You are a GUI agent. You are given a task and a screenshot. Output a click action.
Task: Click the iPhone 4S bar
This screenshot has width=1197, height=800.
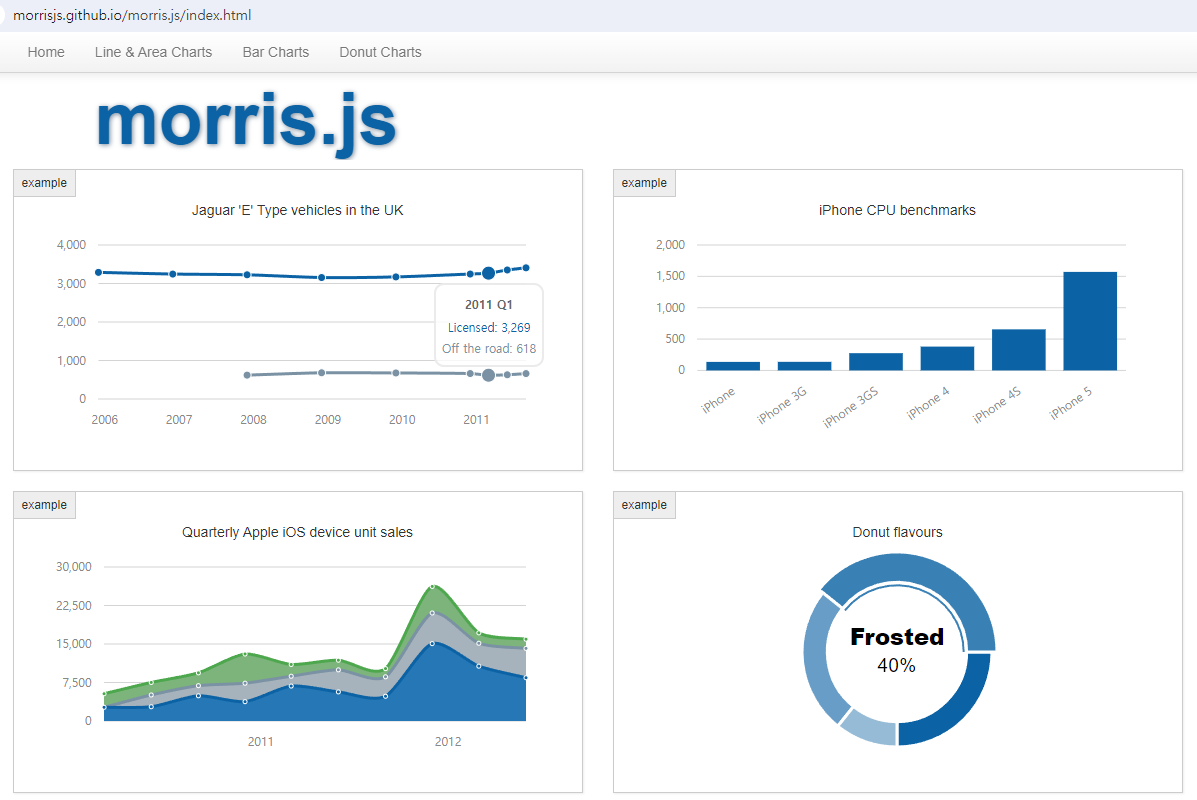click(x=1018, y=349)
